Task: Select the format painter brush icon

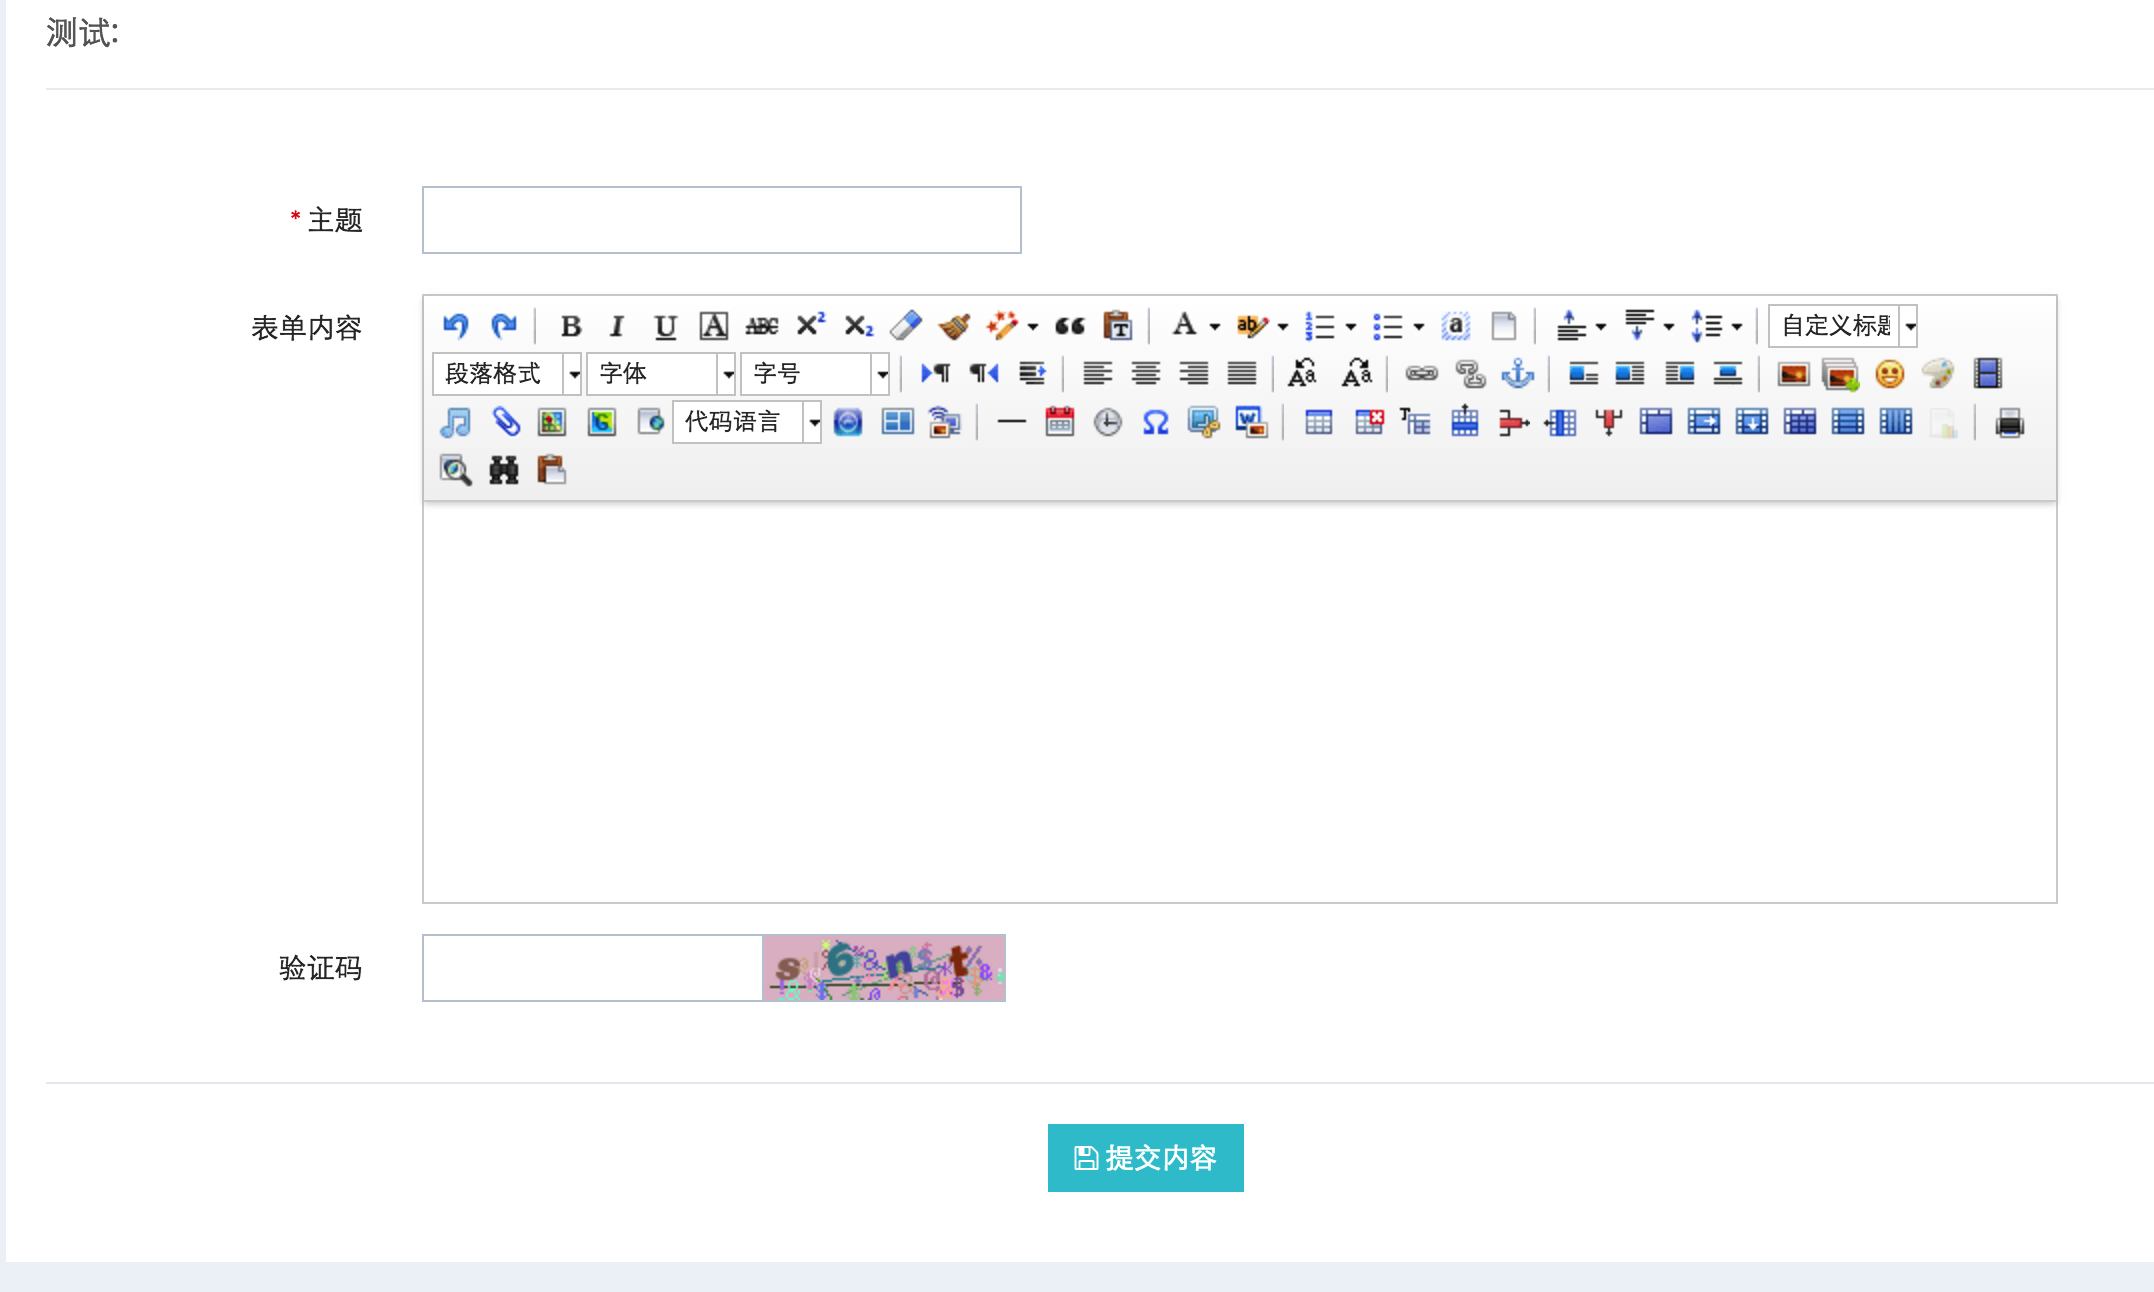Action: click(x=954, y=325)
